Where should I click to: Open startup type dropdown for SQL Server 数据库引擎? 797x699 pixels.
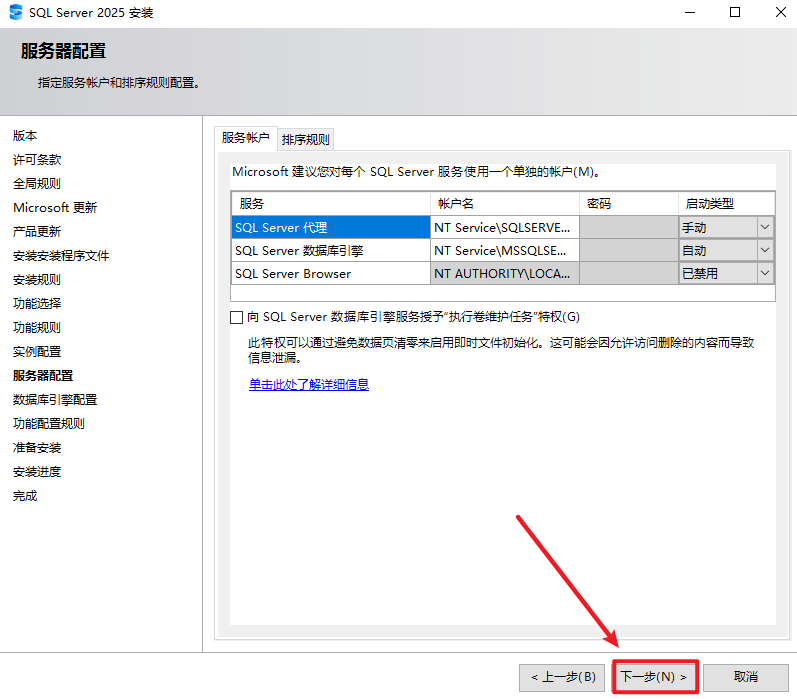[x=765, y=250]
